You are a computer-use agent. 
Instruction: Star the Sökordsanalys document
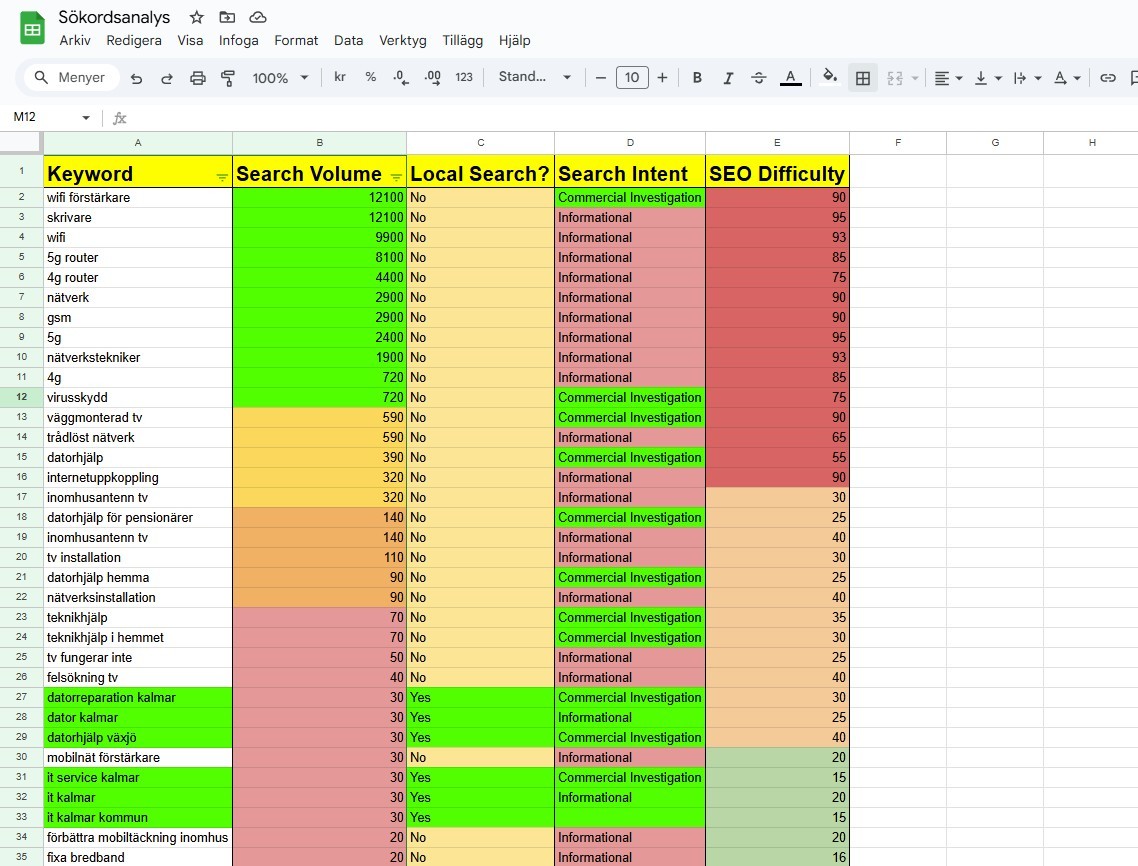[196, 17]
